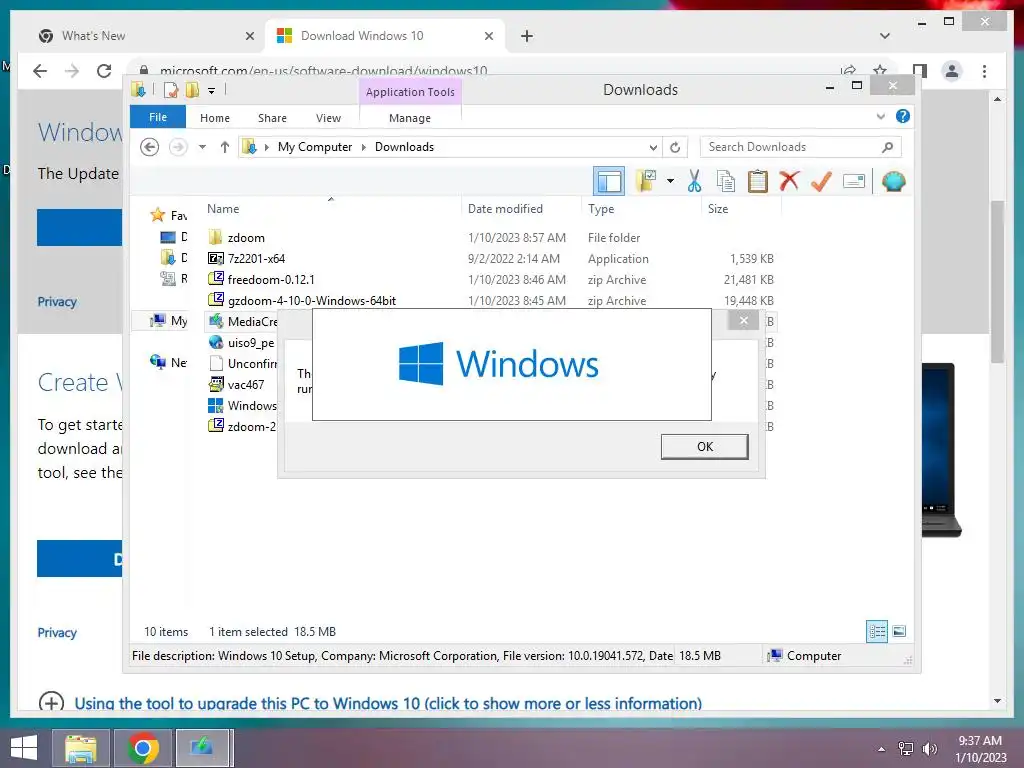Expand the folder options dropdown arrow
The image size is (1024, 768).
(x=670, y=181)
